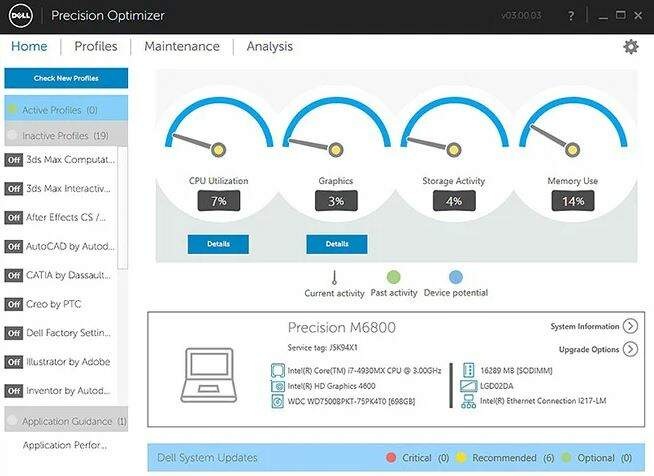Open the Maintenance tab
The width and height of the screenshot is (654, 476).
click(182, 46)
